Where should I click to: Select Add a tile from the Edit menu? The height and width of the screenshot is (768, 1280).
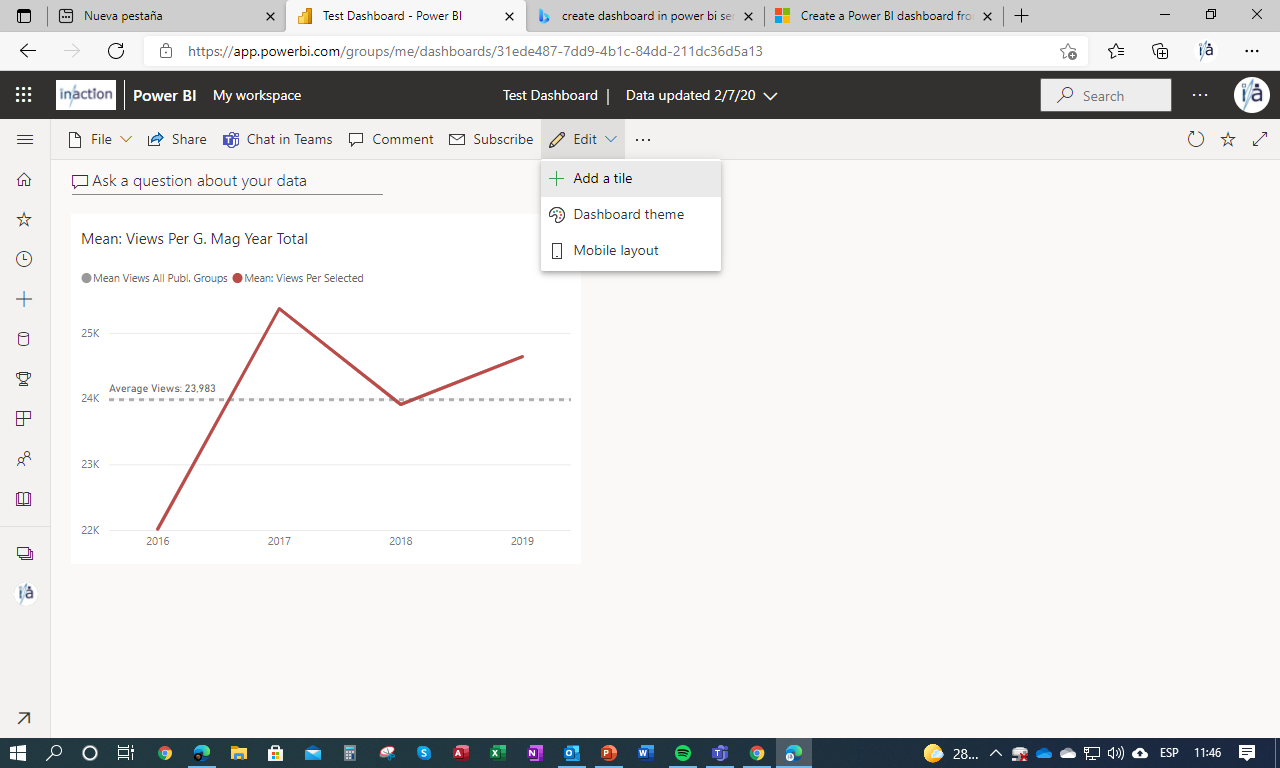click(x=631, y=178)
